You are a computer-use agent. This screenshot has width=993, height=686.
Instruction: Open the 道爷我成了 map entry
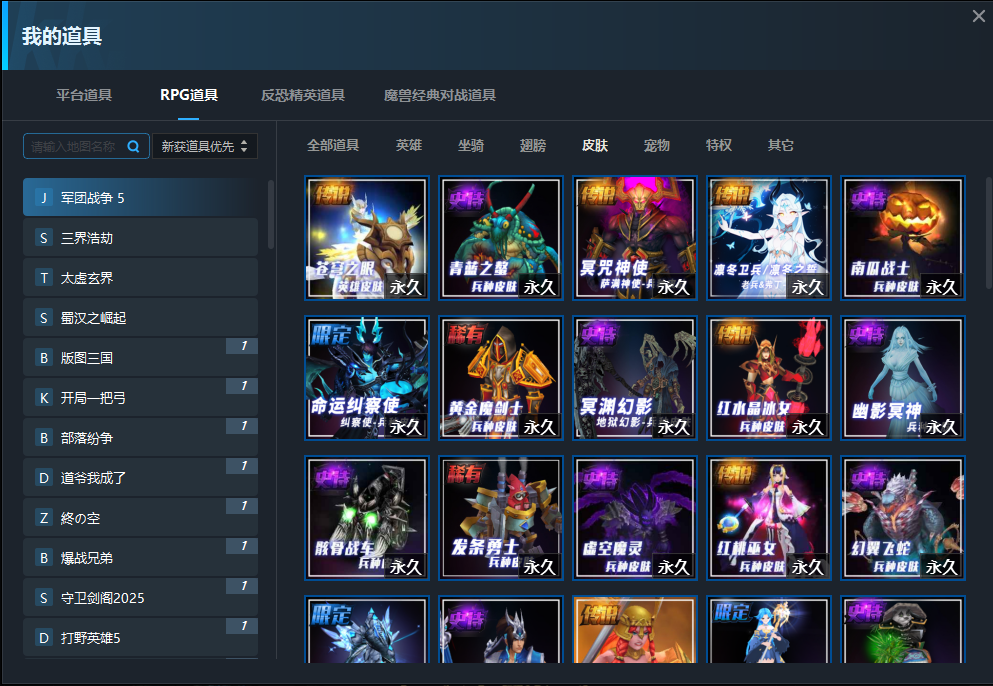(x=141, y=478)
